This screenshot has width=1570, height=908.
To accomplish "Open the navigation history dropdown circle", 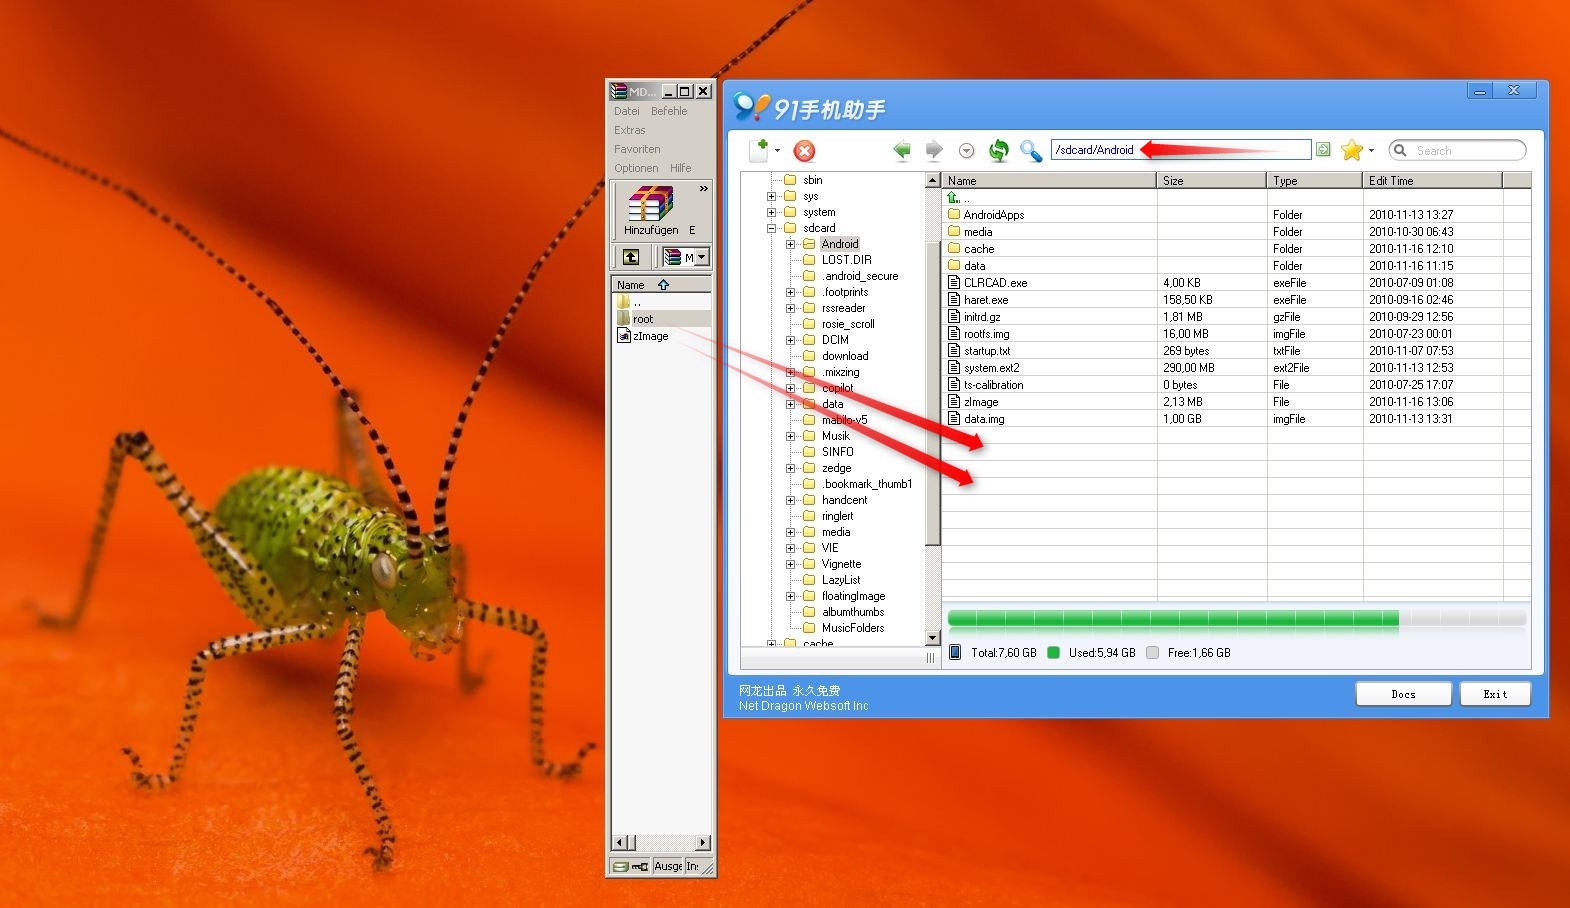I will pyautogui.click(x=966, y=151).
